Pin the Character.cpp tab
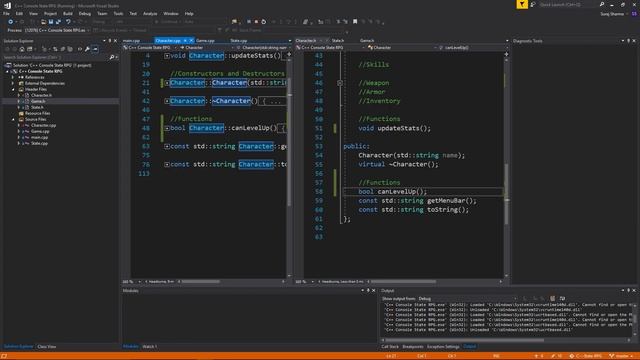The height and width of the screenshot is (360, 640). [x=185, y=41]
